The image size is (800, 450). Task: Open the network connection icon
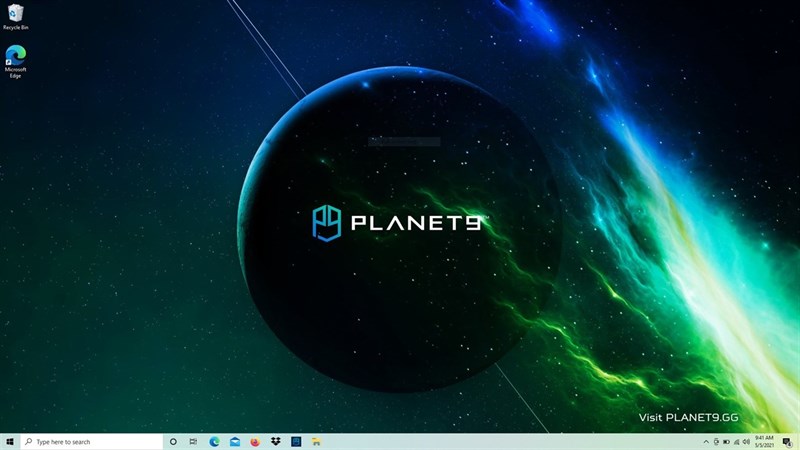[736, 442]
